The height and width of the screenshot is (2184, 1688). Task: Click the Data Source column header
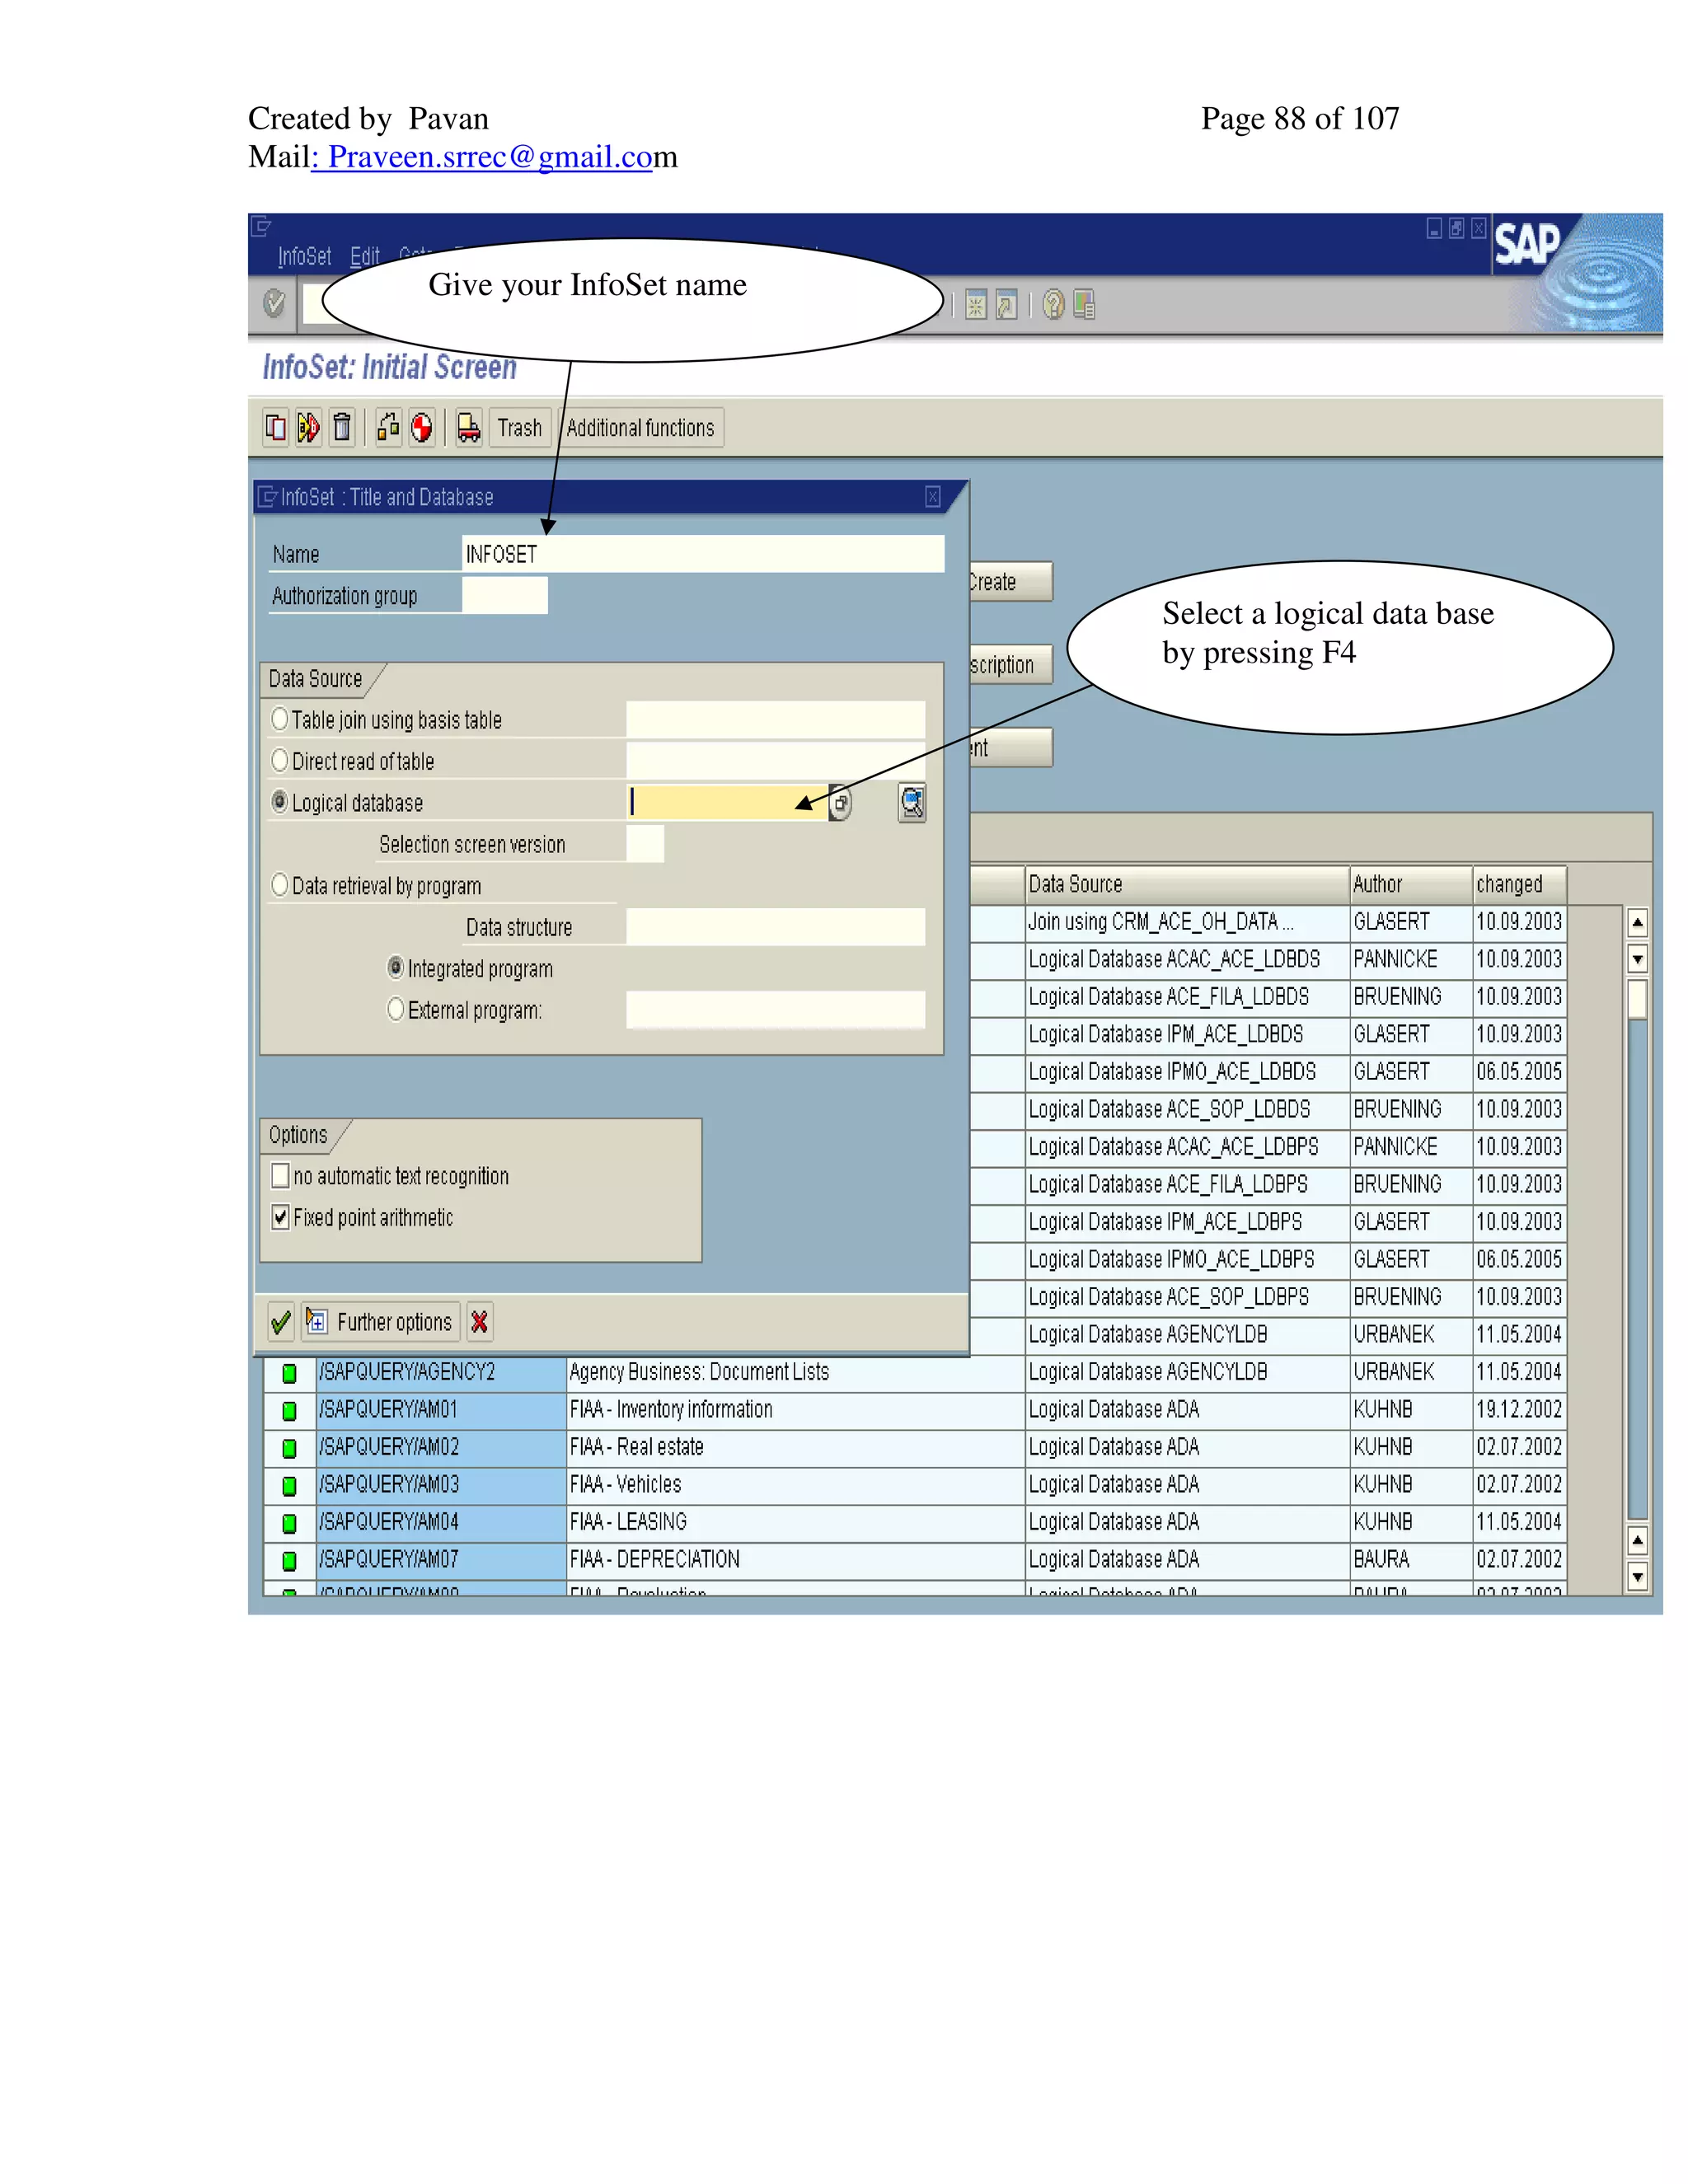1187,884
